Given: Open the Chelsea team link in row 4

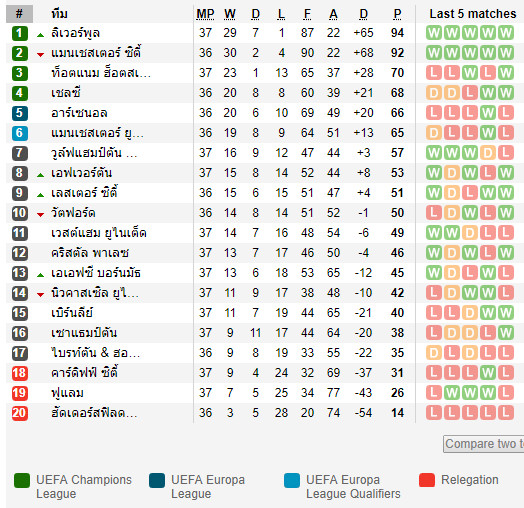Looking at the screenshot, I should point(66,93).
